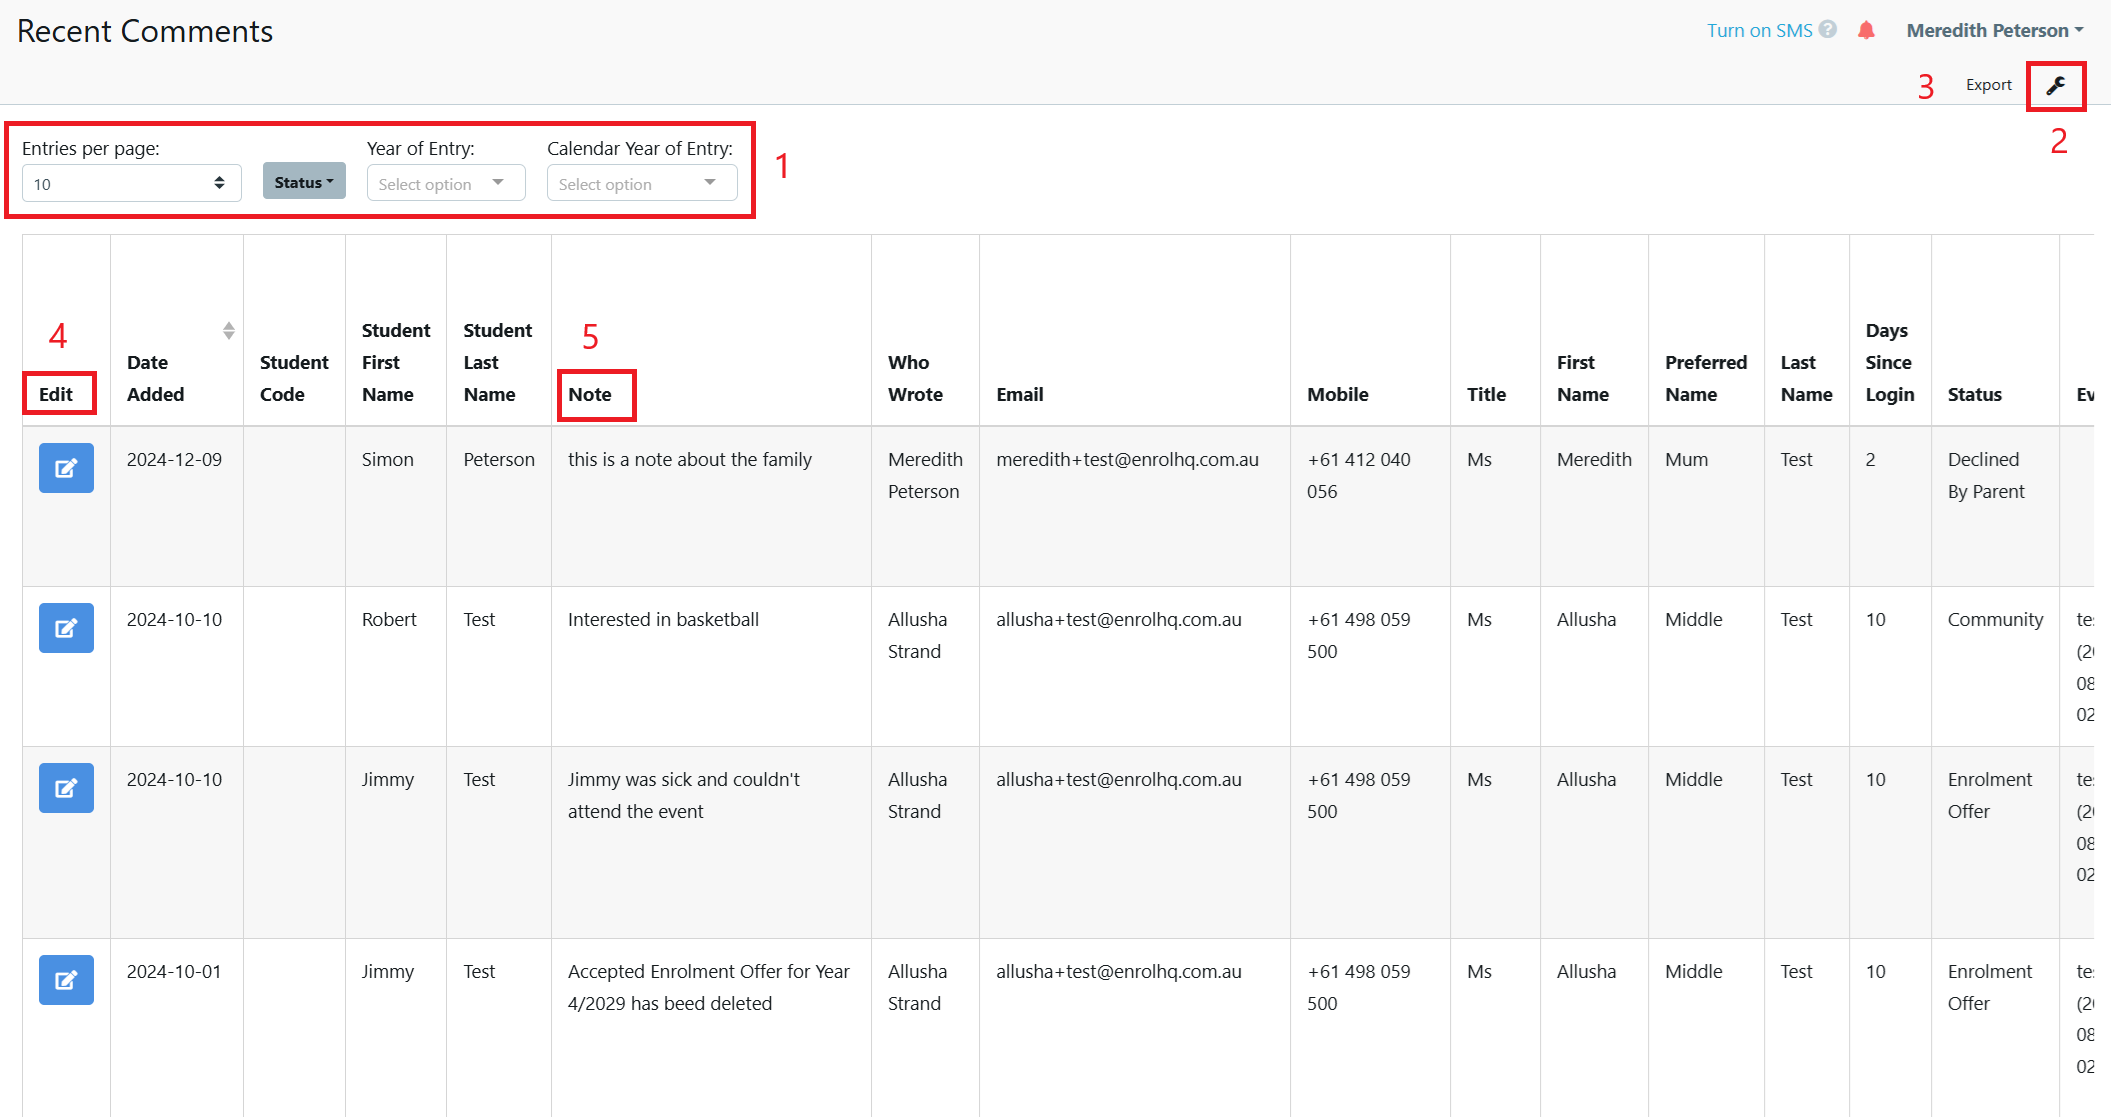Open the wrench settings icon
The width and height of the screenshot is (2111, 1117).
[x=2056, y=85]
